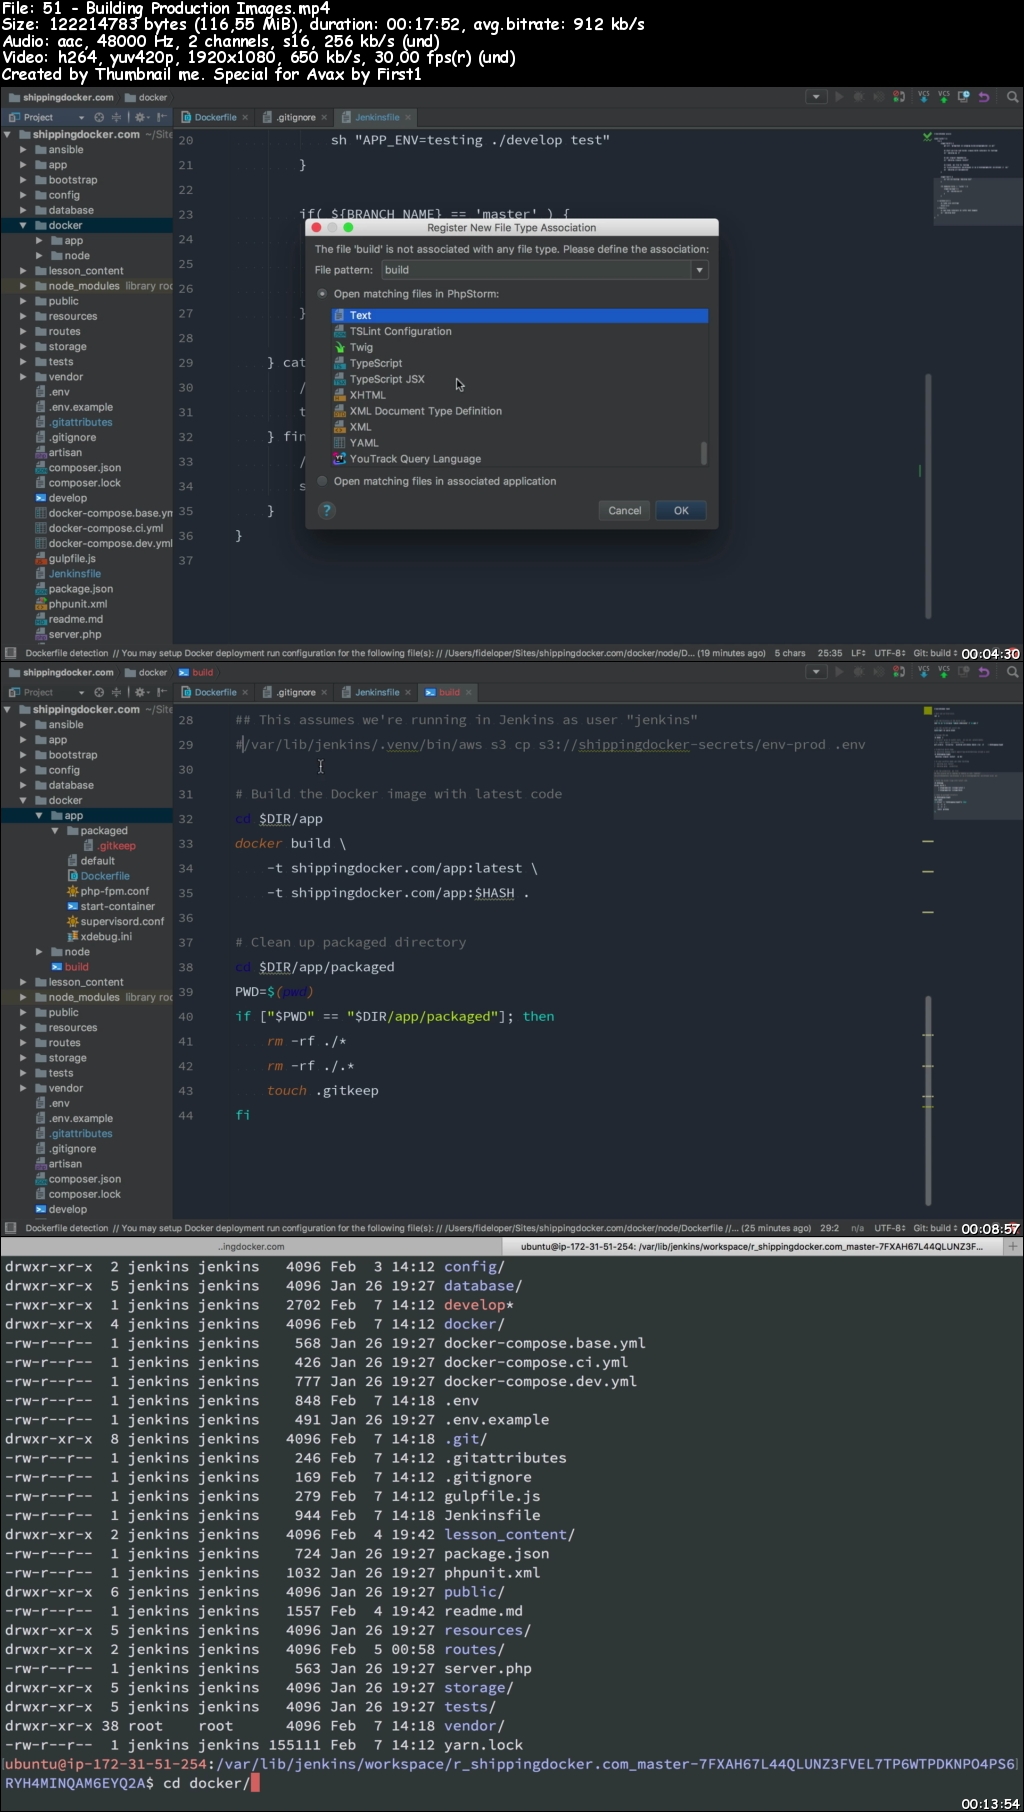Click OK in file type dialog

(x=681, y=510)
